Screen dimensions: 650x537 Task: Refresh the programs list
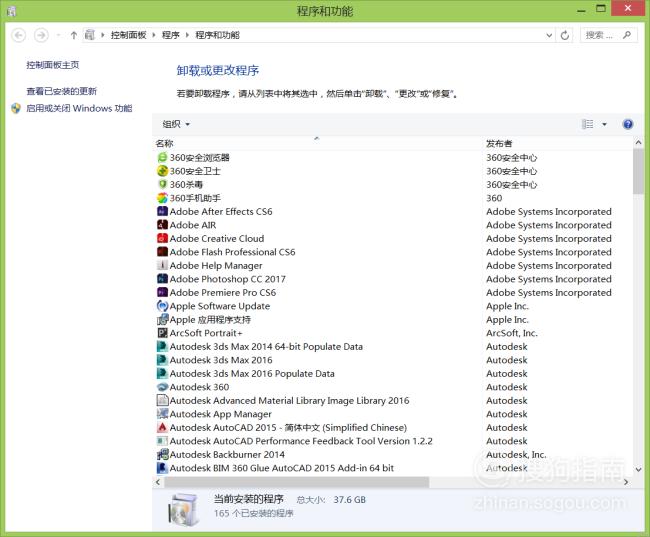pyautogui.click(x=565, y=35)
